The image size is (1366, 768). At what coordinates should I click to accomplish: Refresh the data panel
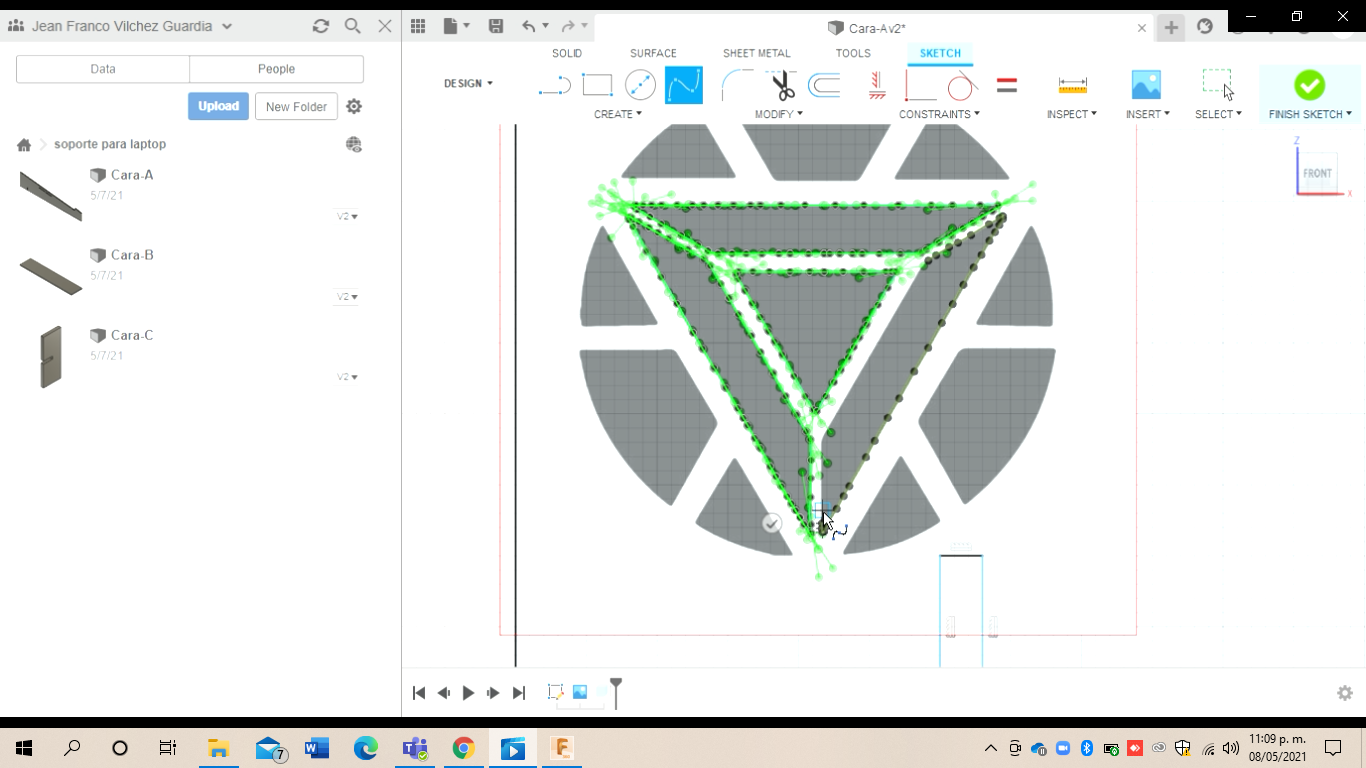click(321, 26)
